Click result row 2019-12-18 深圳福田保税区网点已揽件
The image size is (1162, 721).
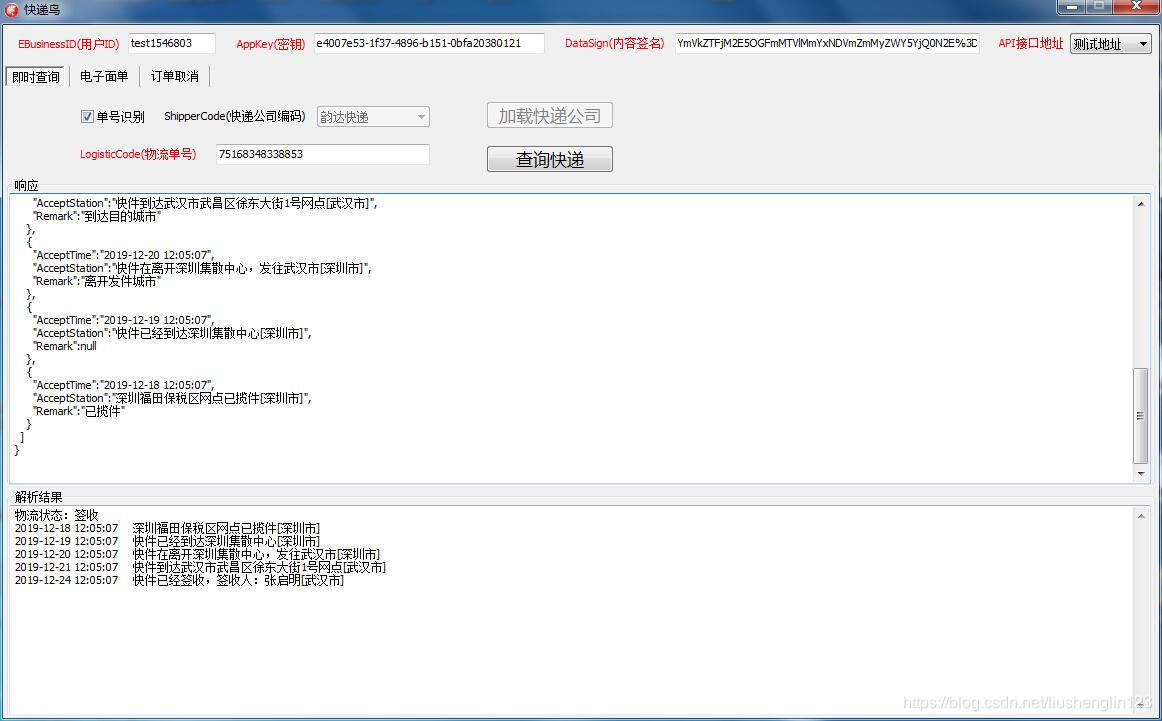[167, 528]
